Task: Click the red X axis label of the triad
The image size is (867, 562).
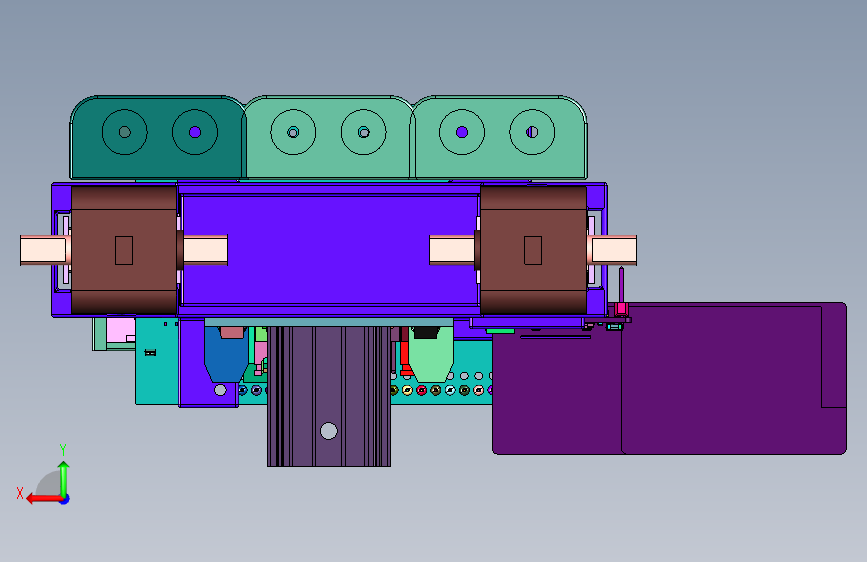Action: (20, 493)
